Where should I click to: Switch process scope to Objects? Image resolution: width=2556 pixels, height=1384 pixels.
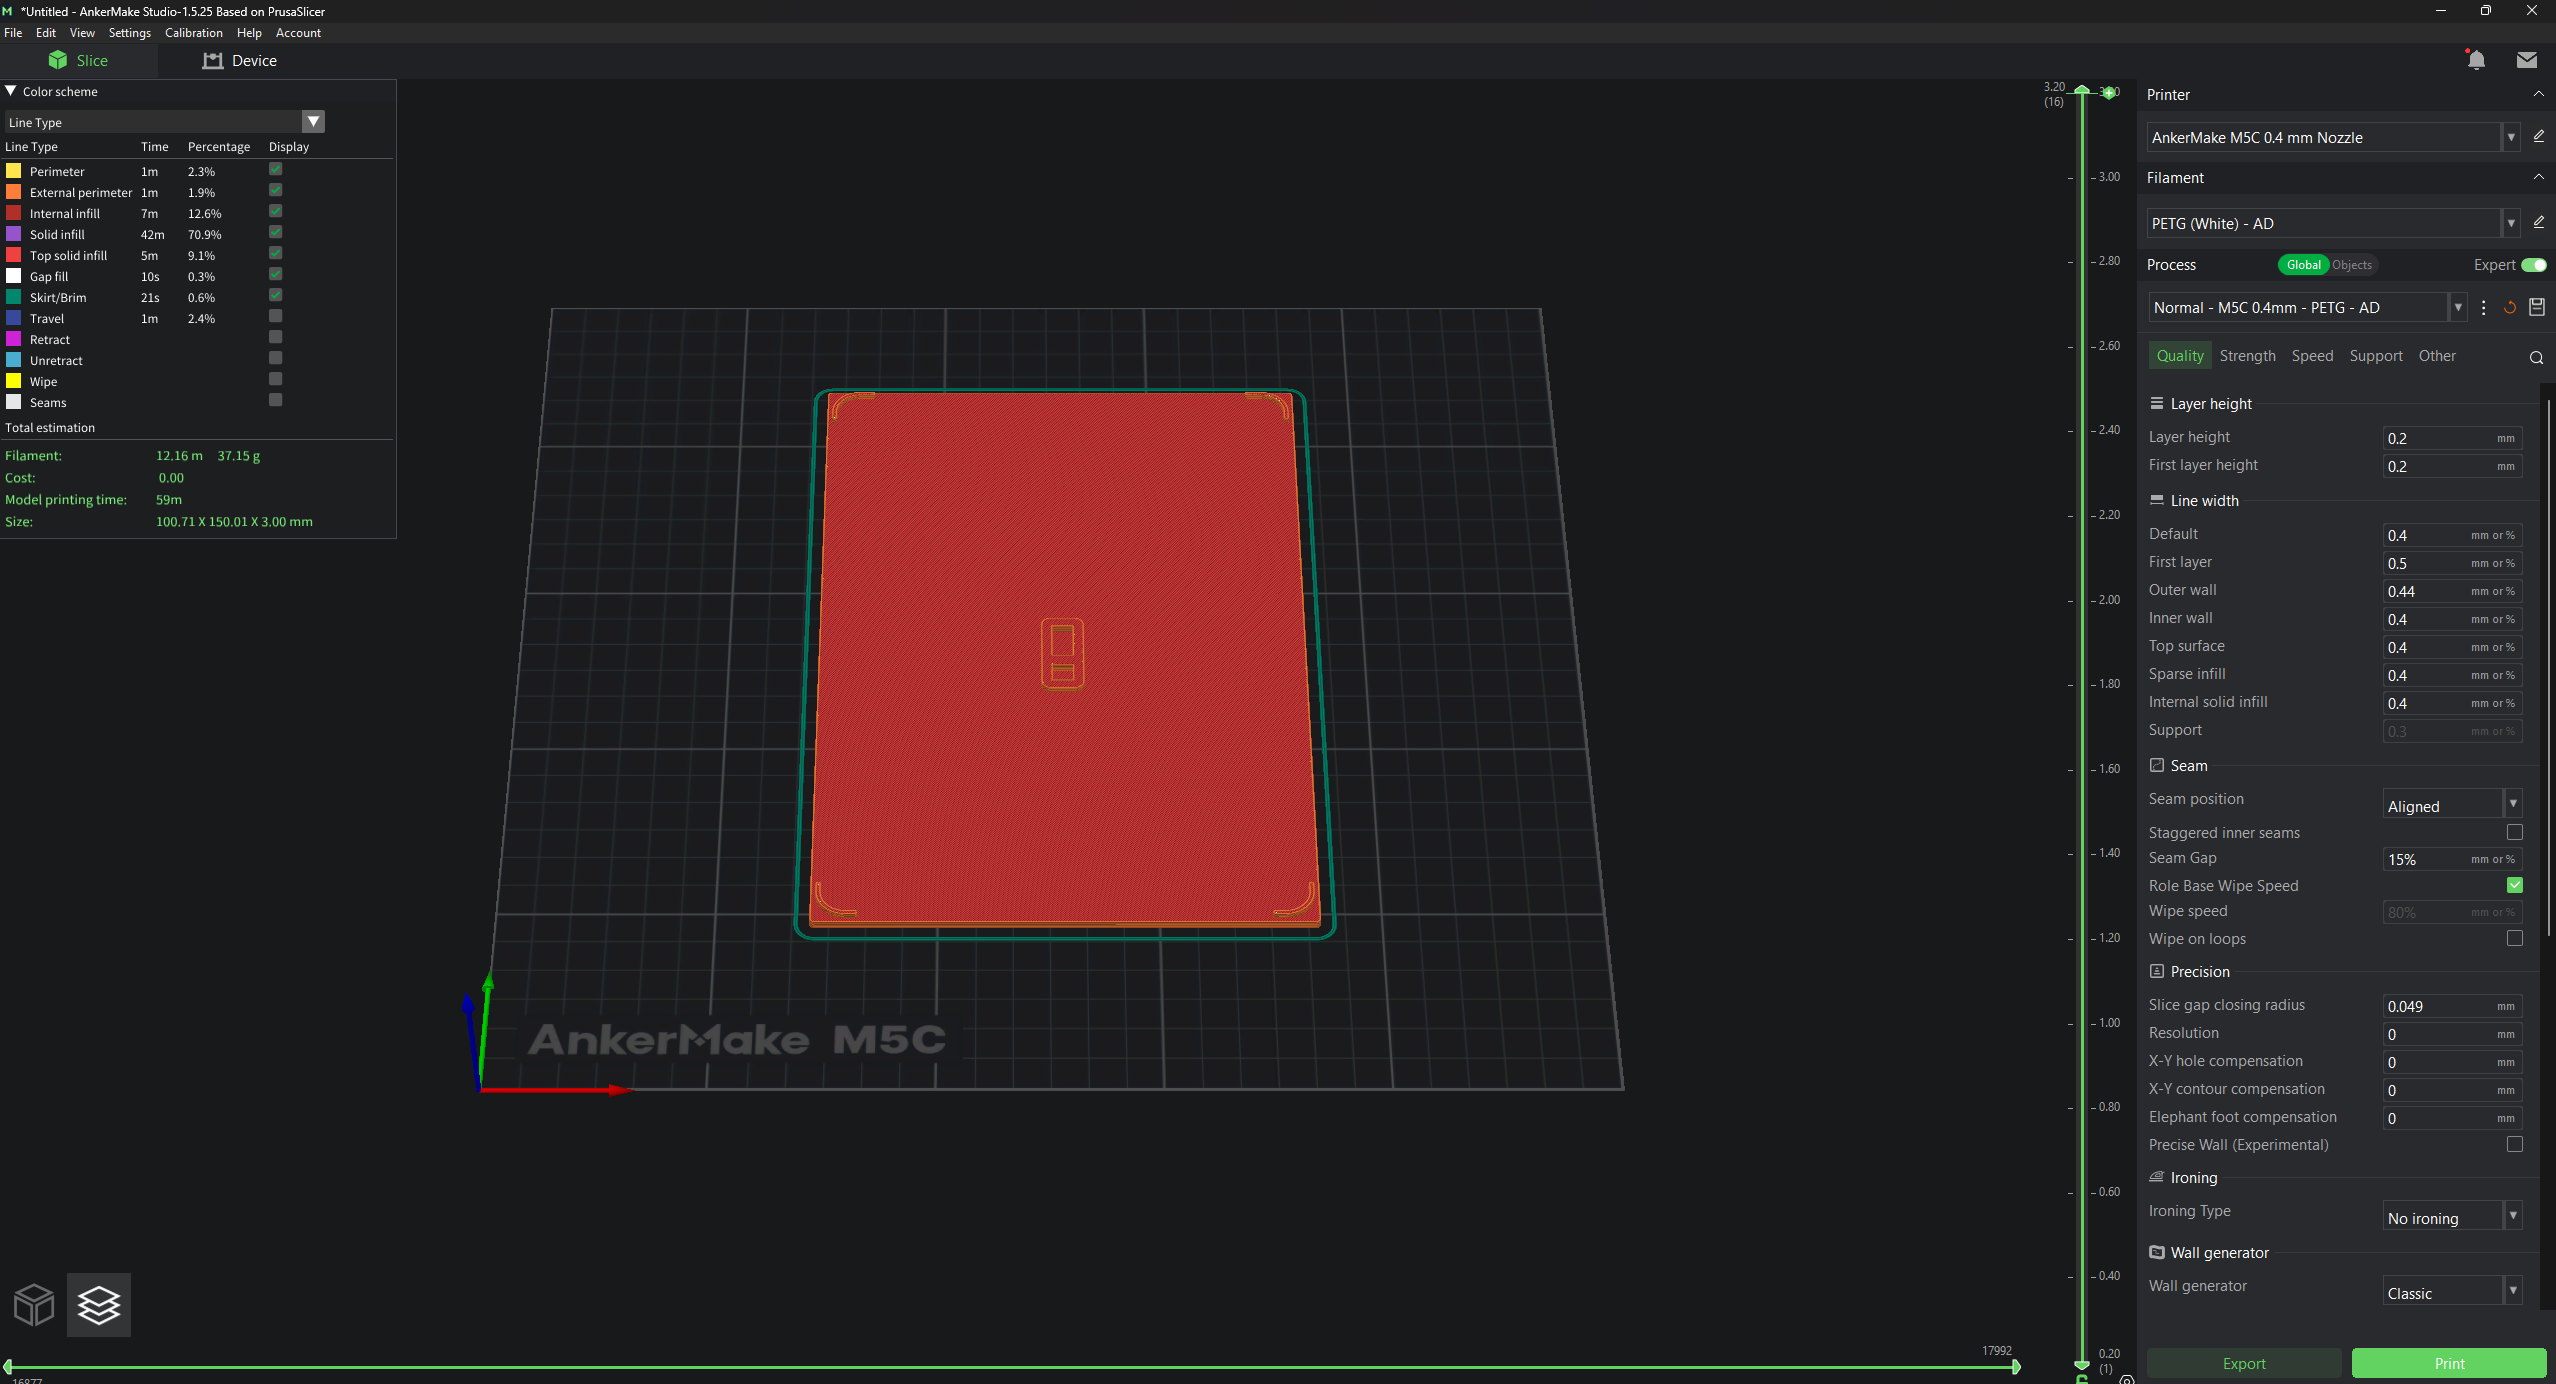[2352, 265]
